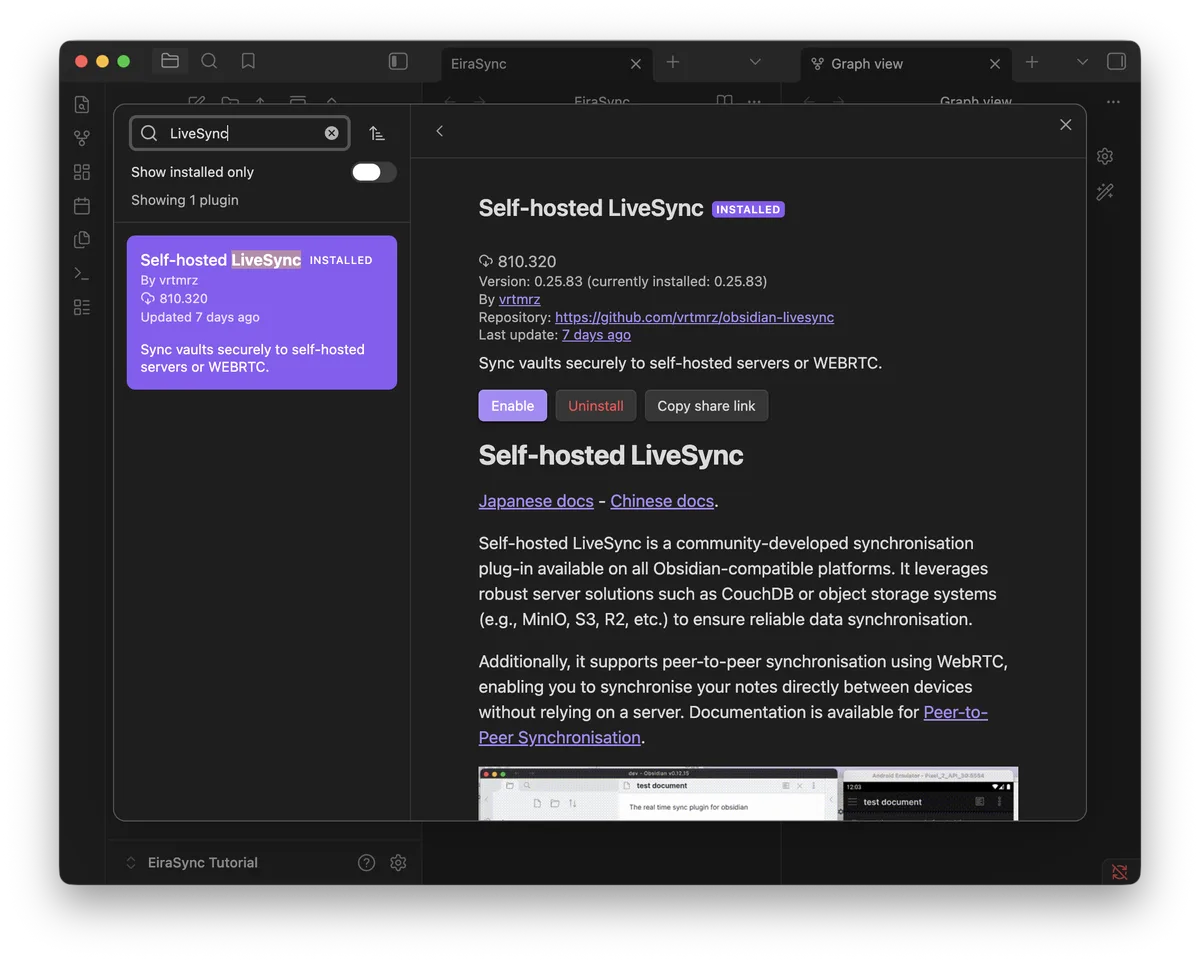Open command palette icon in the ribbon
The height and width of the screenshot is (963, 1200).
(x=82, y=274)
